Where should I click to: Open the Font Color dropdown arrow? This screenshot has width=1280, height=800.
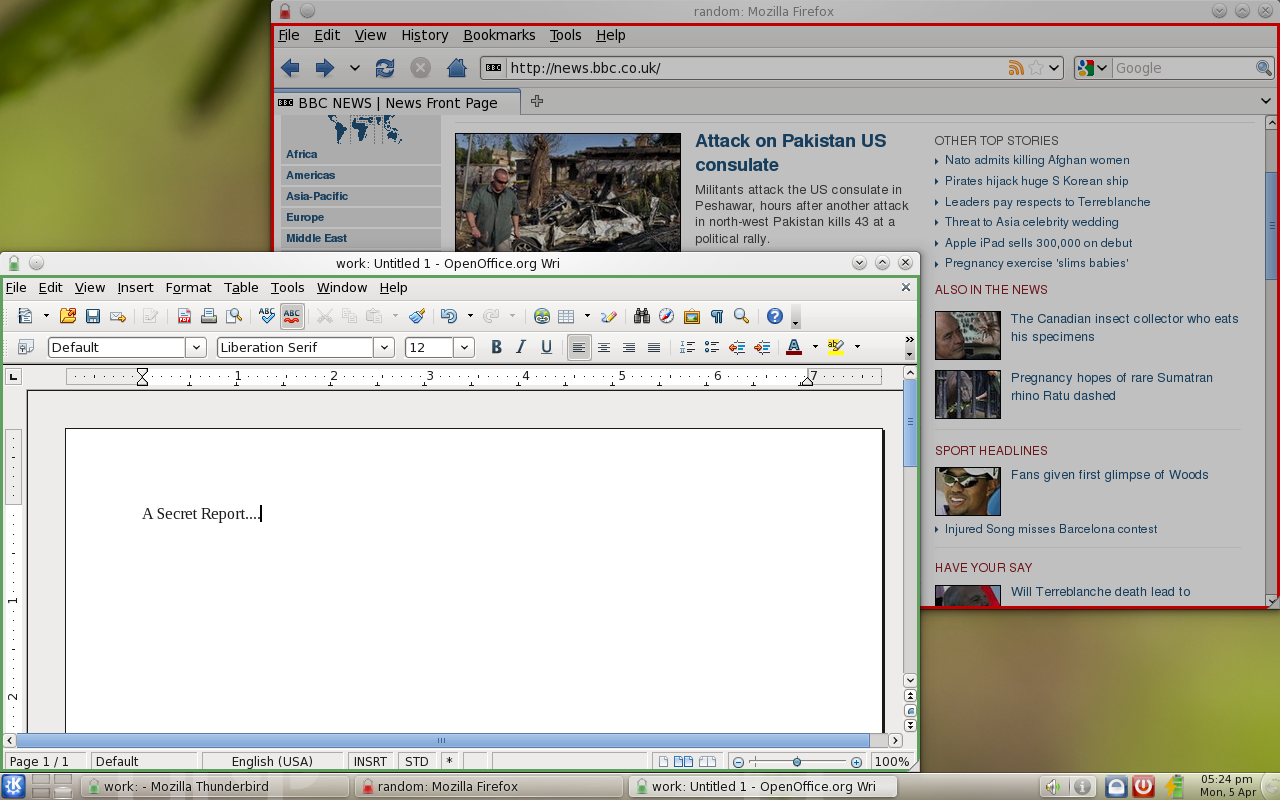[815, 347]
